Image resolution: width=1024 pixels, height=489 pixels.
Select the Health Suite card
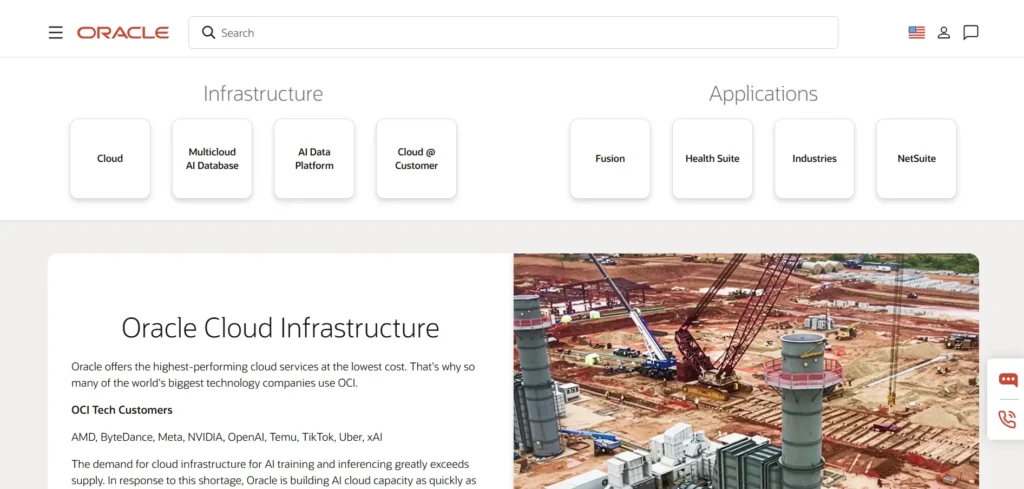tap(712, 159)
